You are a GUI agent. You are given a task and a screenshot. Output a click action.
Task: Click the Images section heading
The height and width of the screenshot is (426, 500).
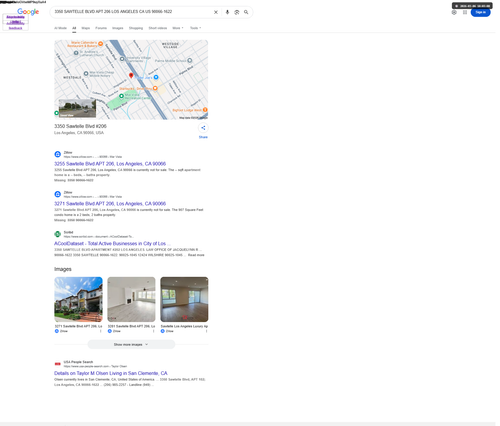click(63, 269)
